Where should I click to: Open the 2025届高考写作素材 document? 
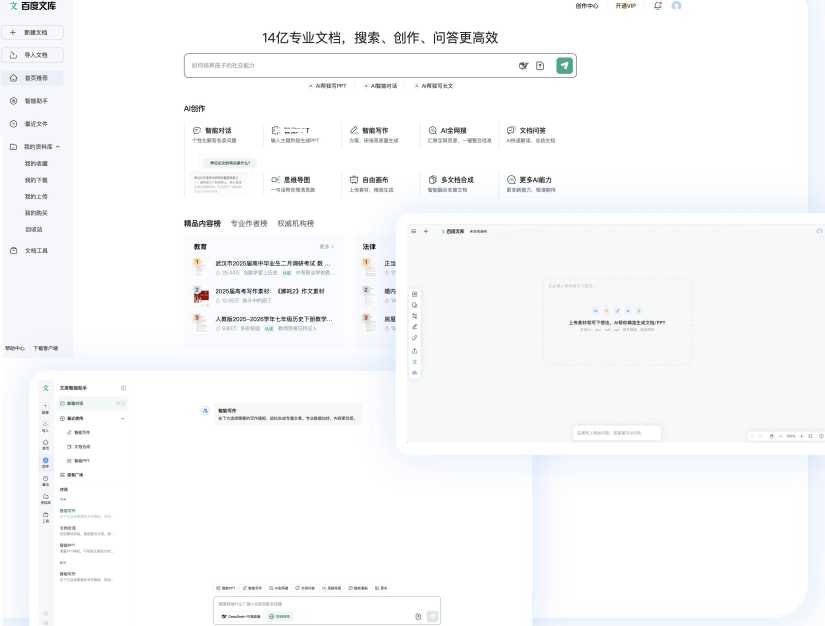pyautogui.click(x=270, y=291)
